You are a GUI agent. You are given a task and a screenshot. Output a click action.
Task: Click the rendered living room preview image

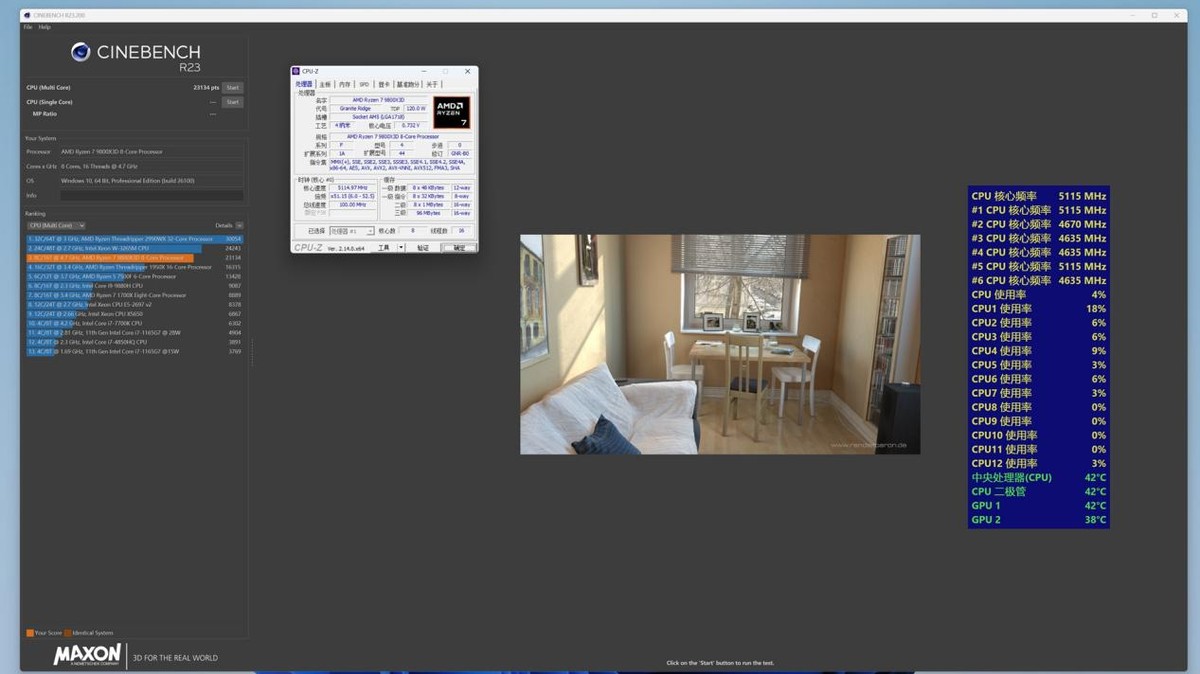pyautogui.click(x=720, y=344)
